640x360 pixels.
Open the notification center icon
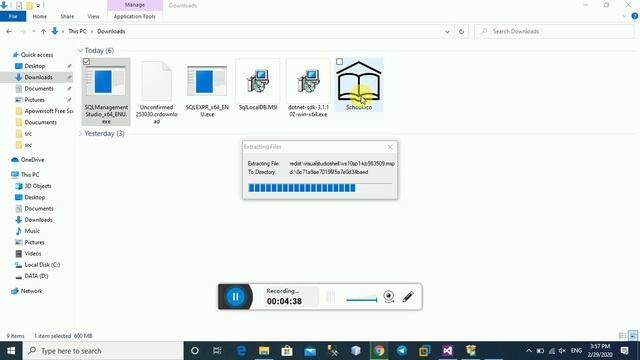click(x=625, y=351)
